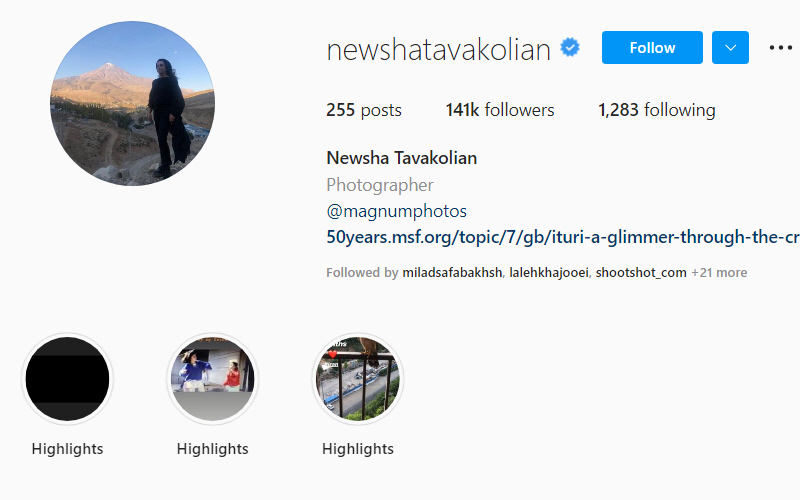The height and width of the screenshot is (500, 800).
Task: Open the three-dot options menu
Action: (x=781, y=47)
